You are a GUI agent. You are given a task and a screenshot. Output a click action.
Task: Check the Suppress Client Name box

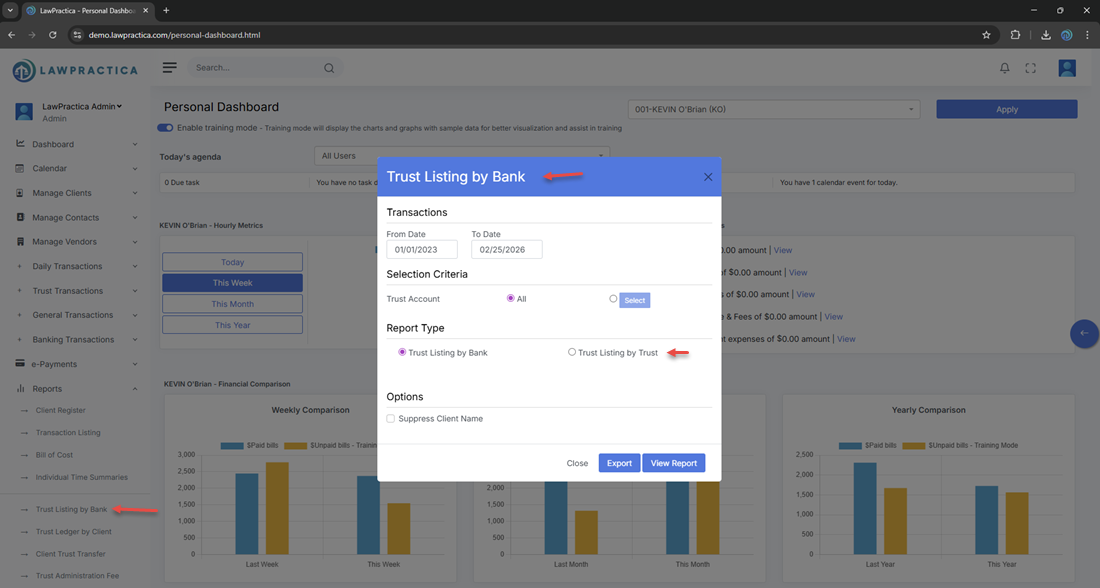tap(391, 418)
